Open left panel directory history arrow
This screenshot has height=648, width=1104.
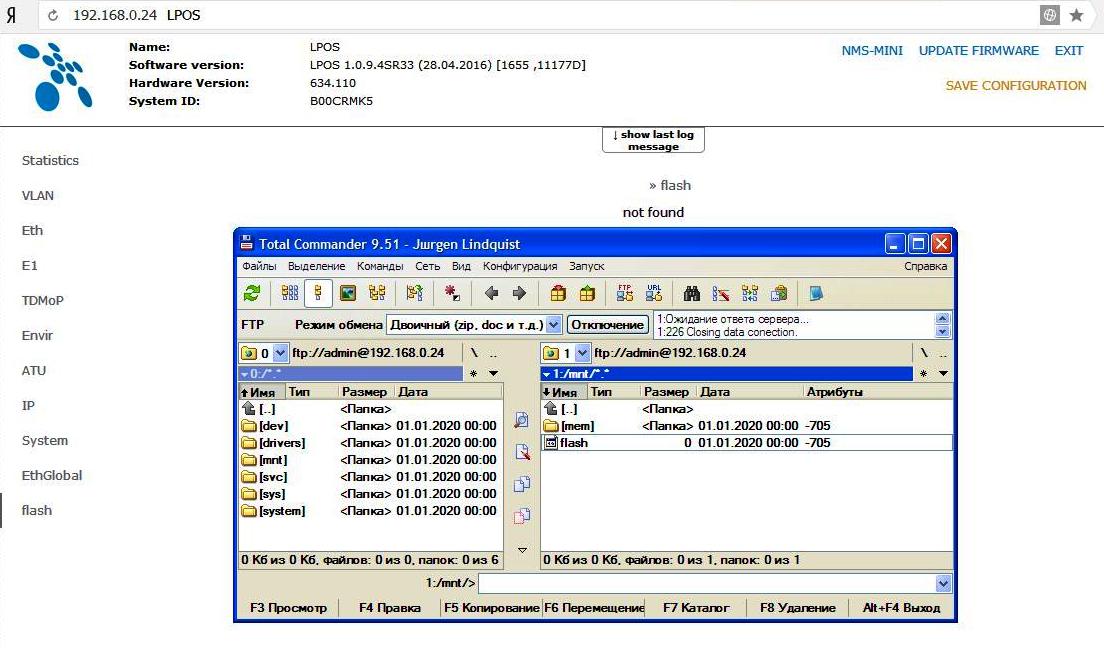[494, 373]
